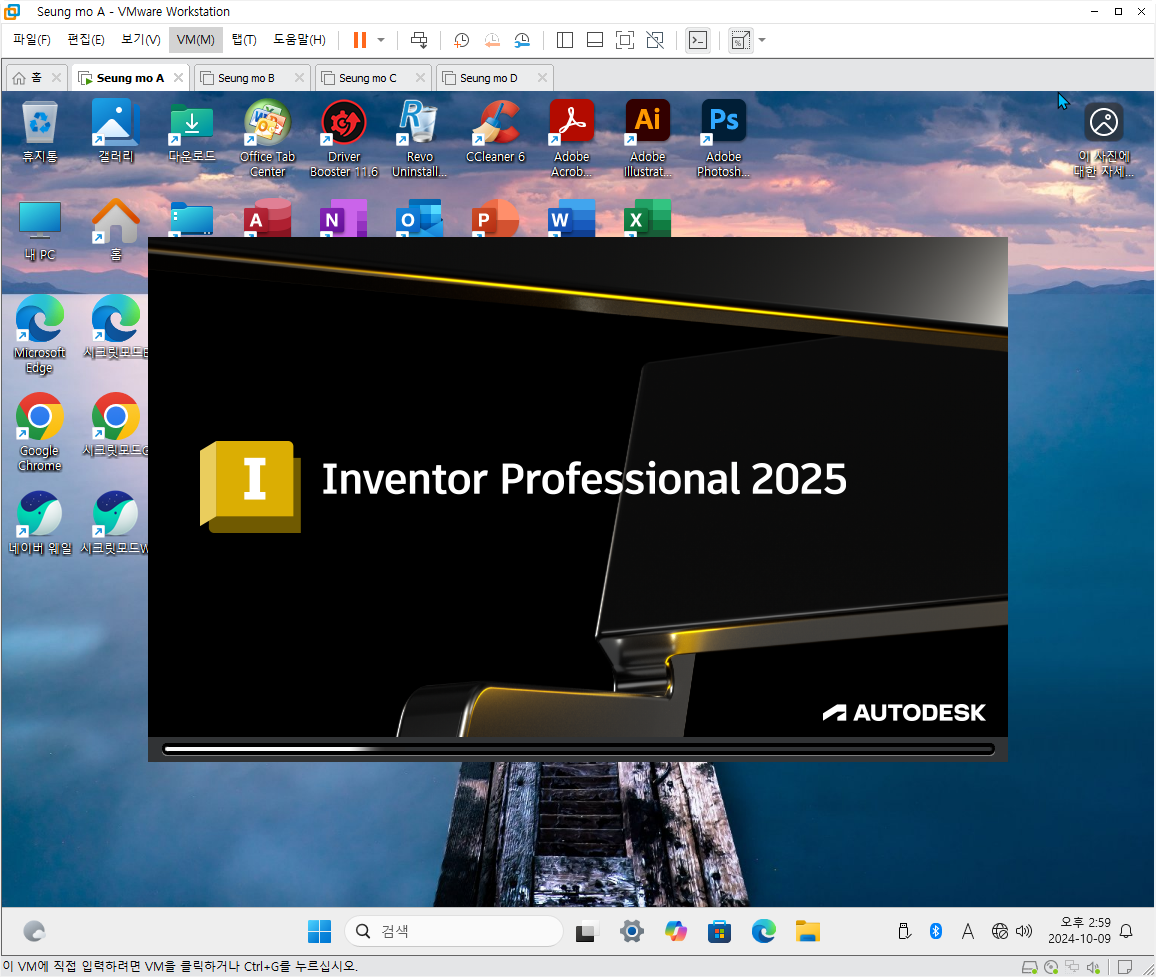Image resolution: width=1156 pixels, height=977 pixels.
Task: Select the Word shortcut icon
Action: pyautogui.click(x=571, y=218)
